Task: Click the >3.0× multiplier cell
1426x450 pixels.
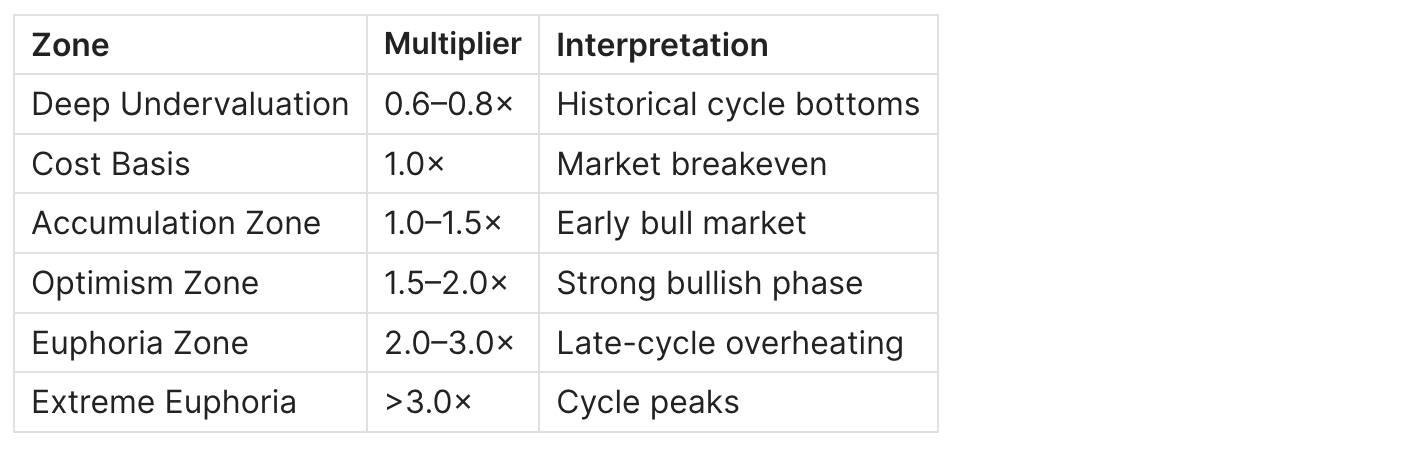Action: pyautogui.click(x=428, y=402)
